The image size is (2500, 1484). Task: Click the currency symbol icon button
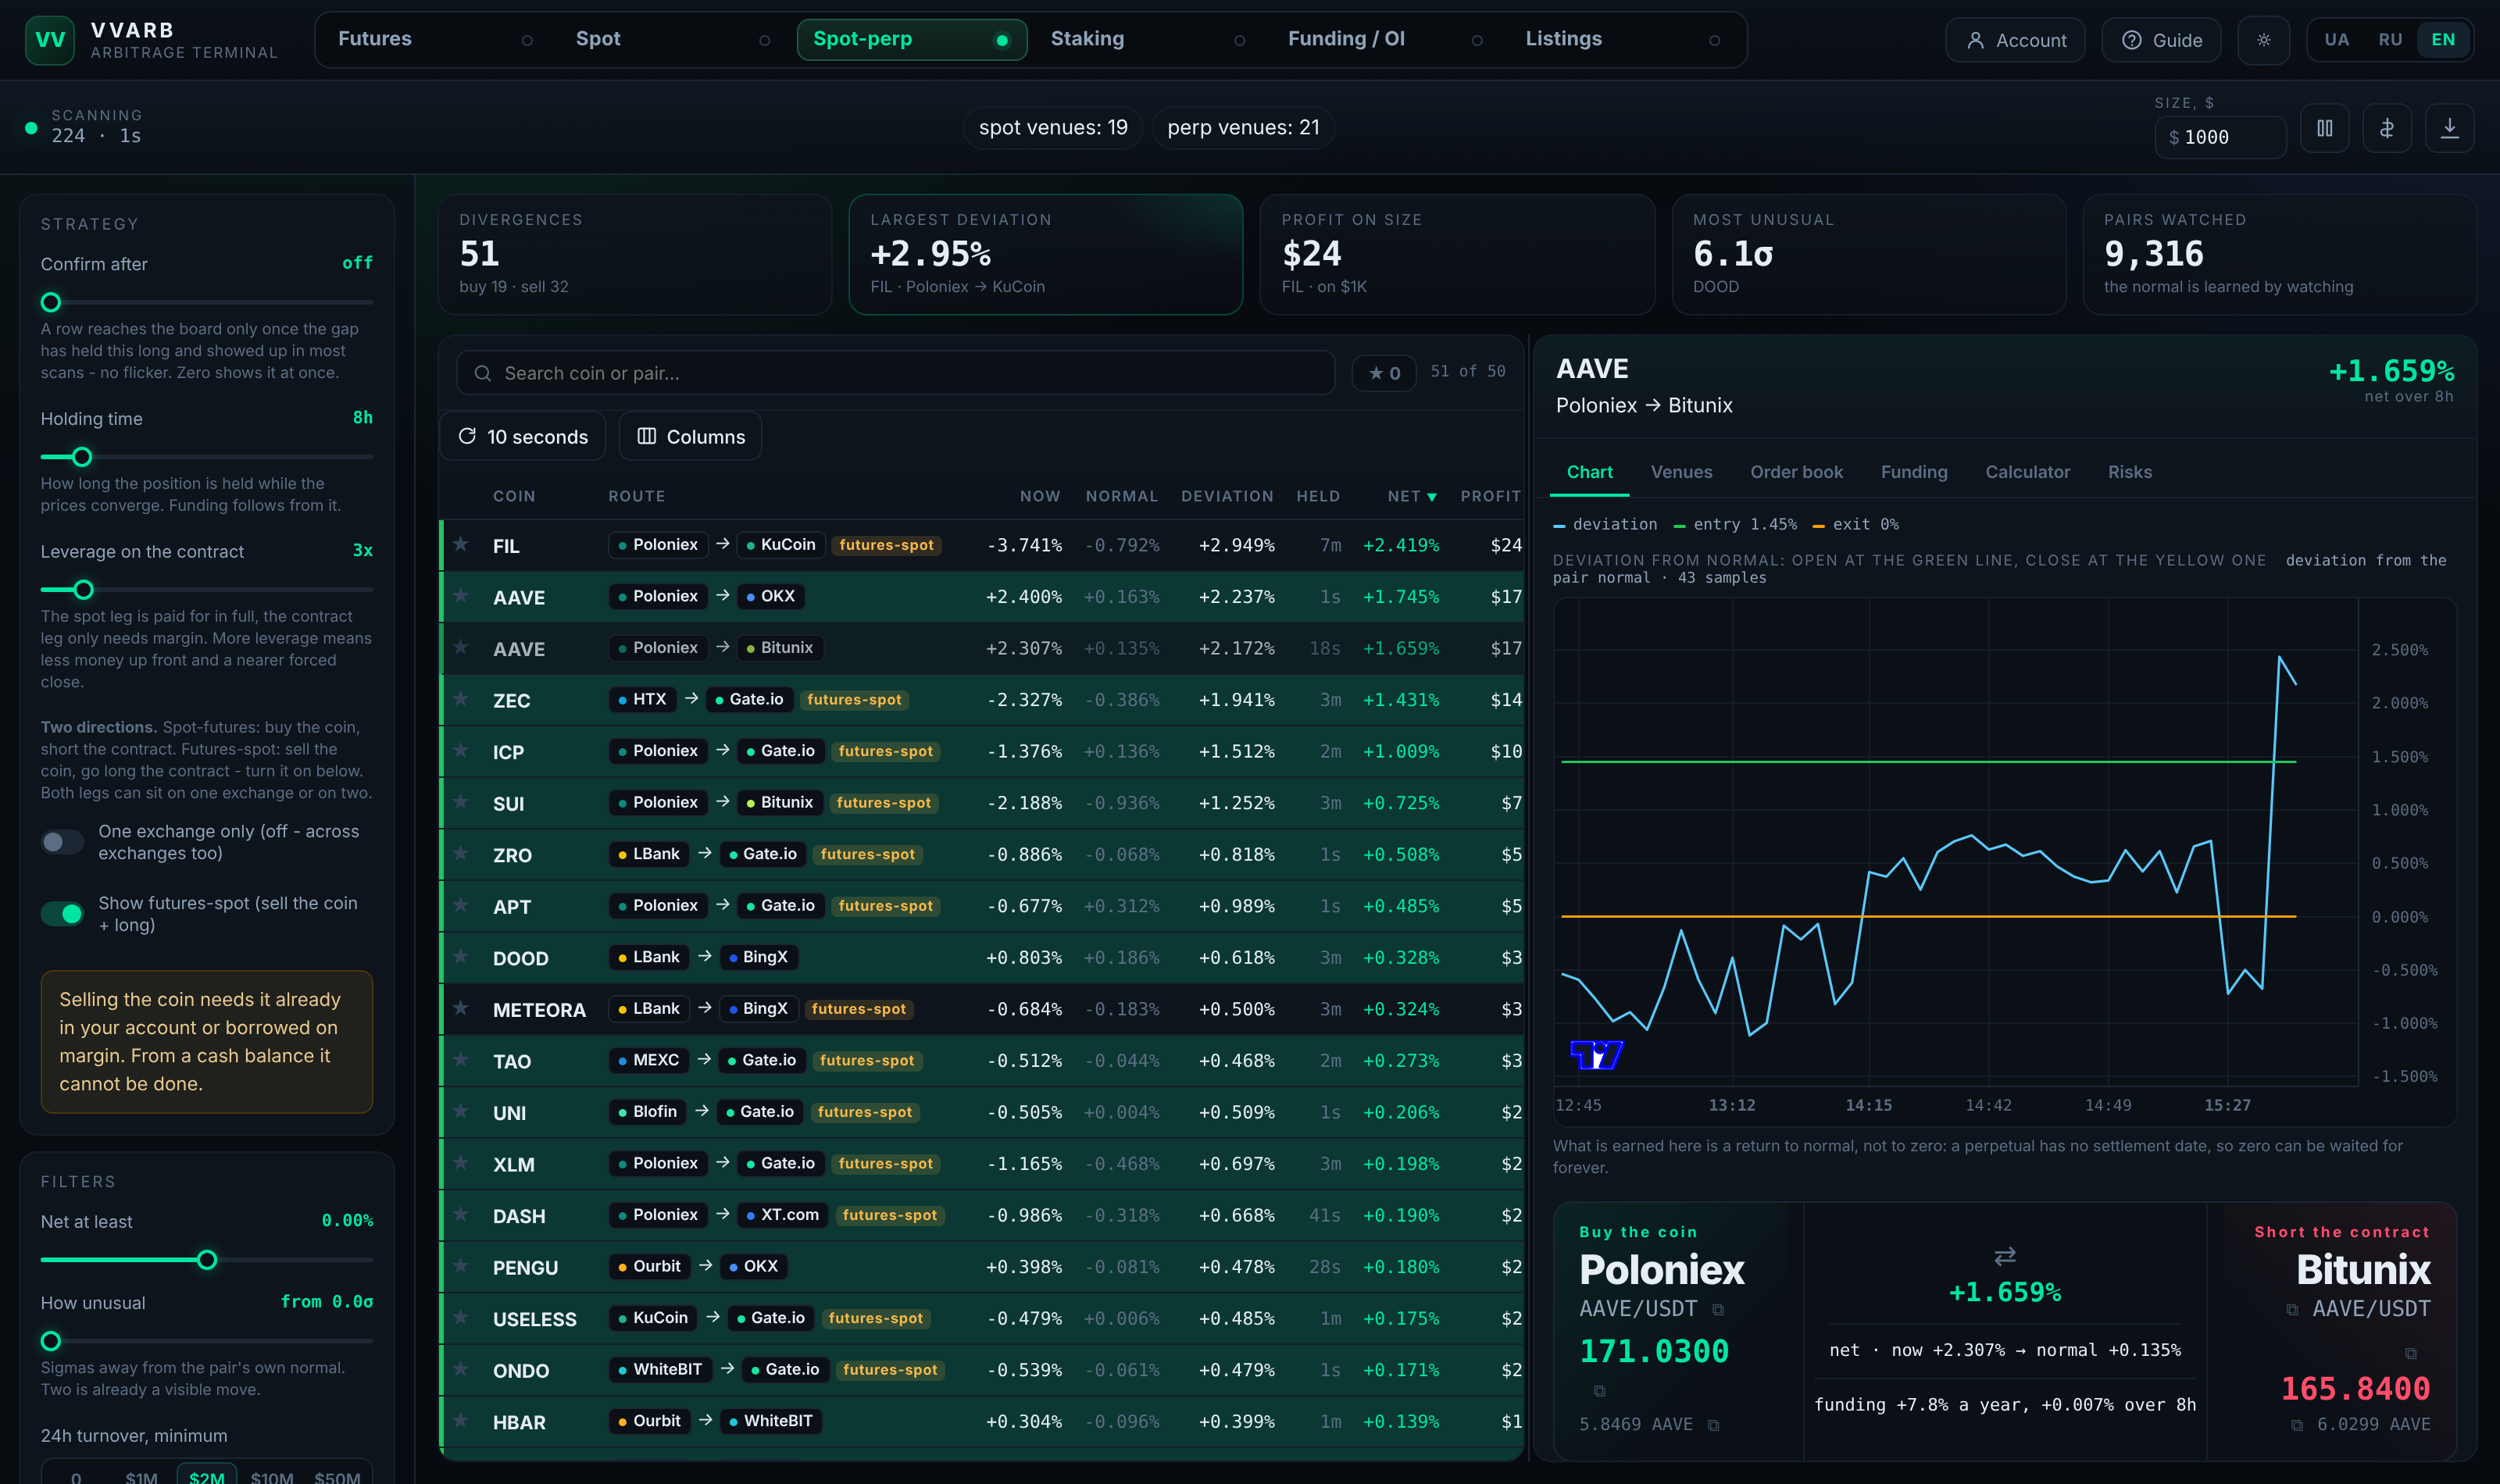coord(2387,128)
